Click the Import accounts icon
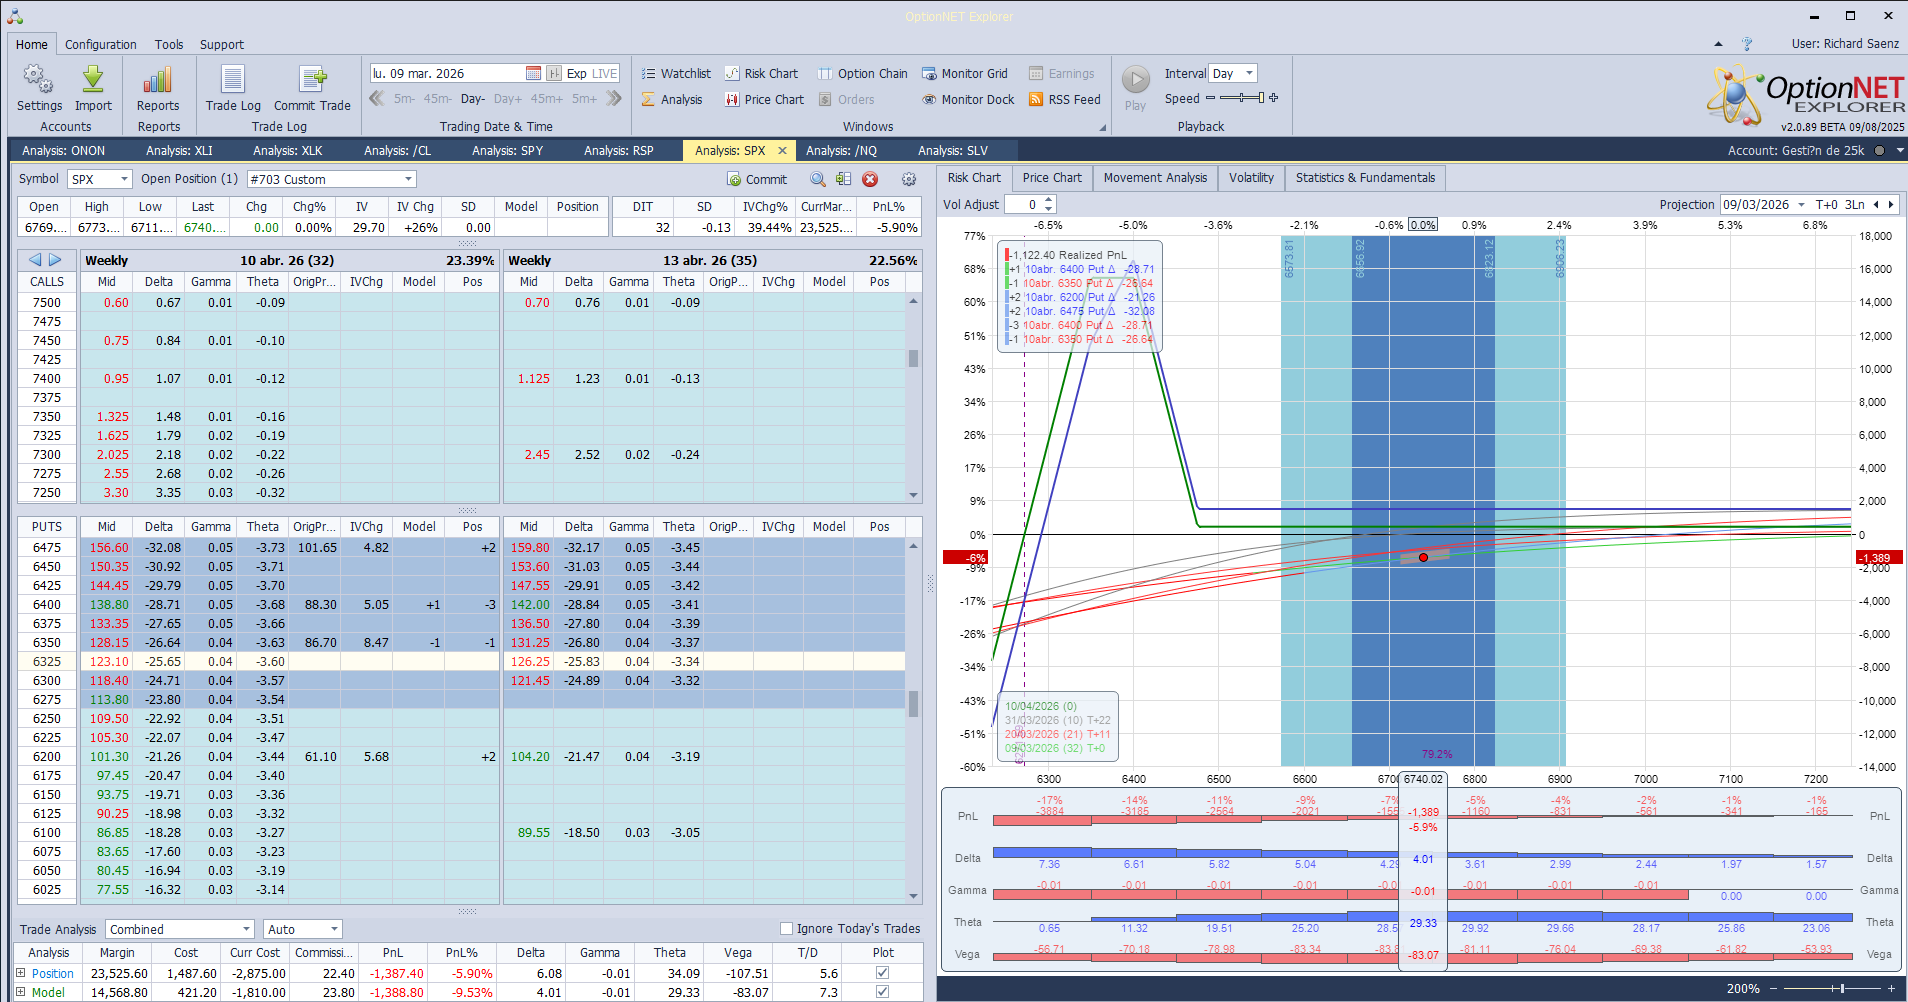 click(93, 88)
